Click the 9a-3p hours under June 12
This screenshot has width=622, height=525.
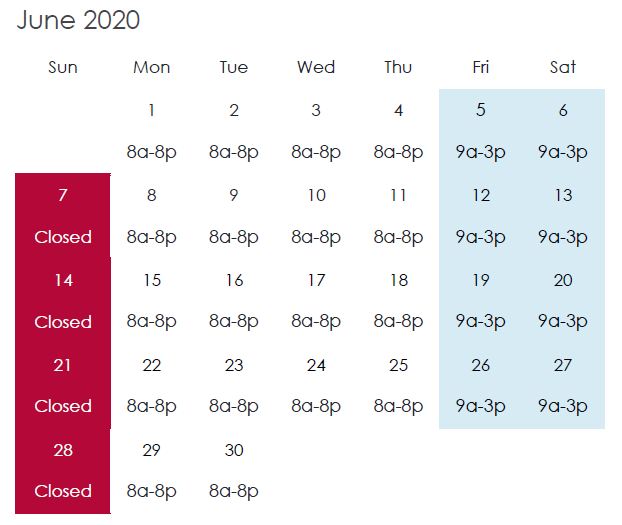coord(480,237)
